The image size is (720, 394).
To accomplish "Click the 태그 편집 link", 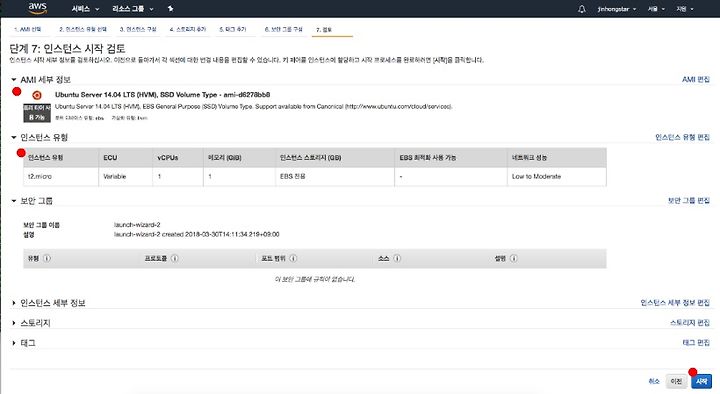I will (x=696, y=343).
